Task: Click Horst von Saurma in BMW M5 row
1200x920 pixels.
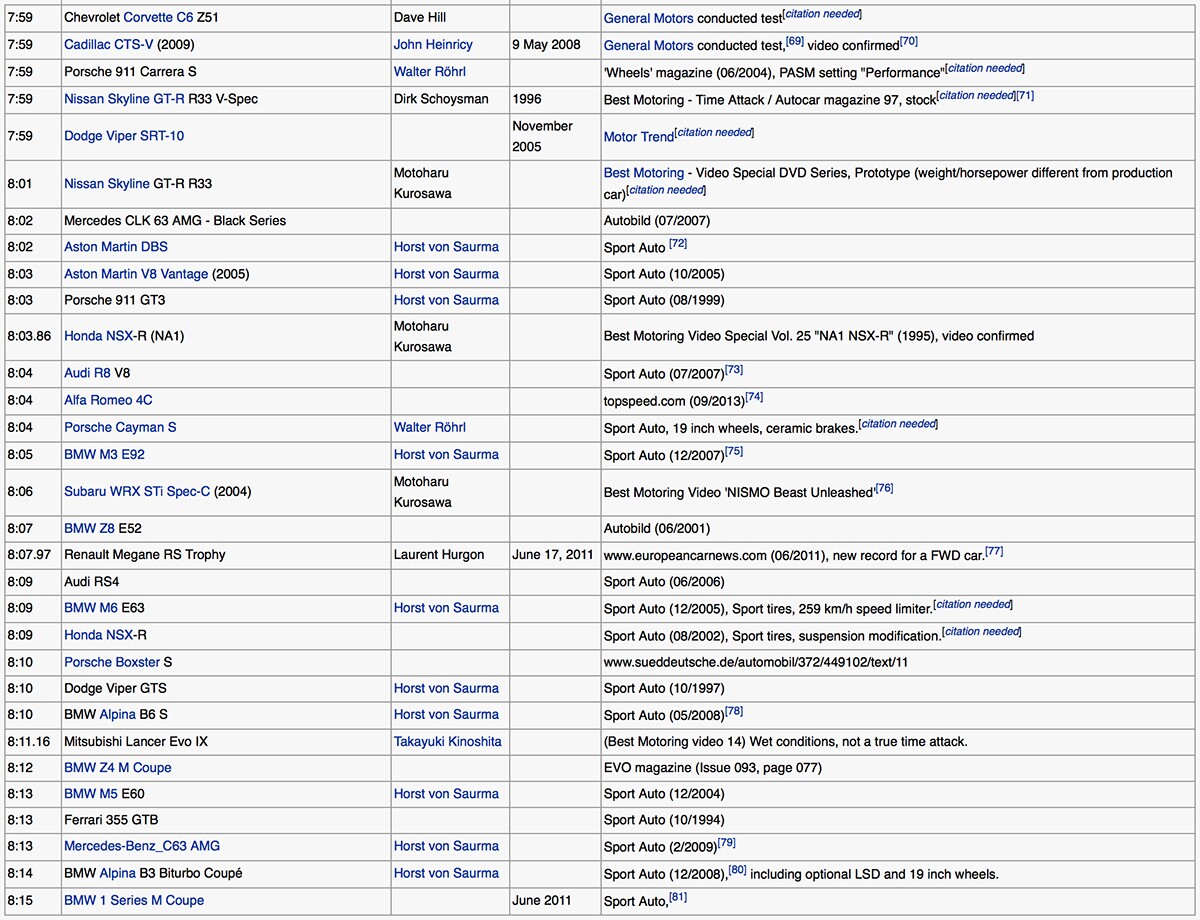Action: (x=446, y=793)
